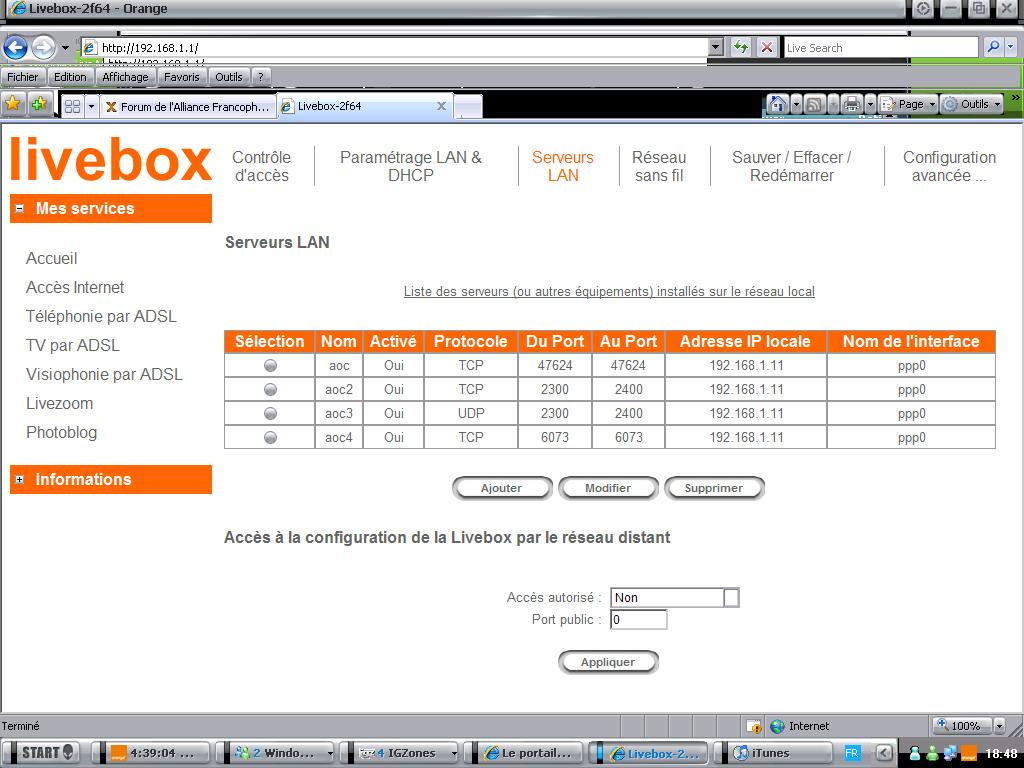Open the Favoris menu
Image resolution: width=1024 pixels, height=768 pixels.
182,77
